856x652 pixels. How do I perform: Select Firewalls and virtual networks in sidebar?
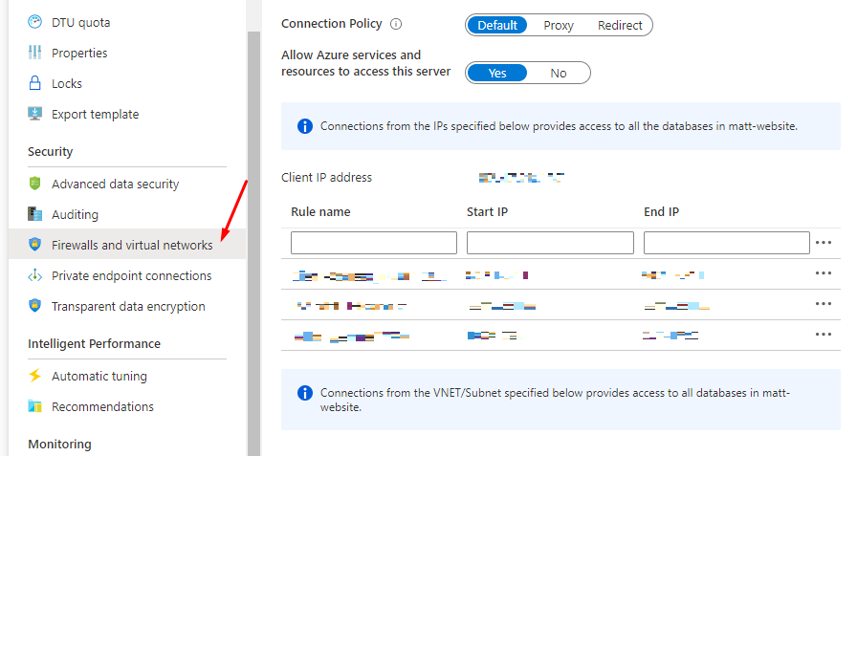130,244
